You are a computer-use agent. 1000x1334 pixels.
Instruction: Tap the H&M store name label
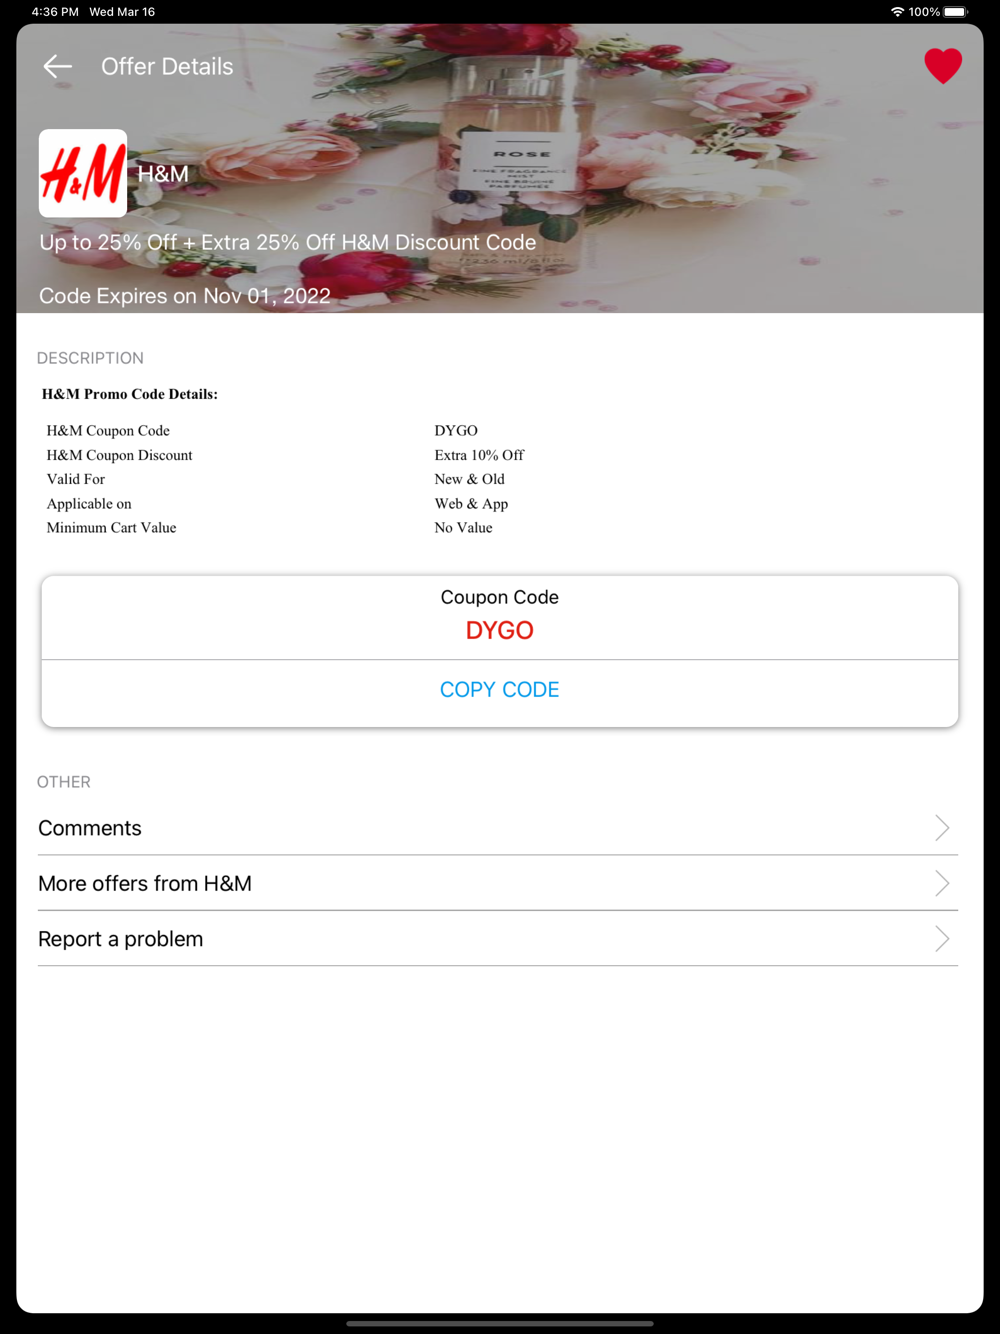[x=163, y=174]
